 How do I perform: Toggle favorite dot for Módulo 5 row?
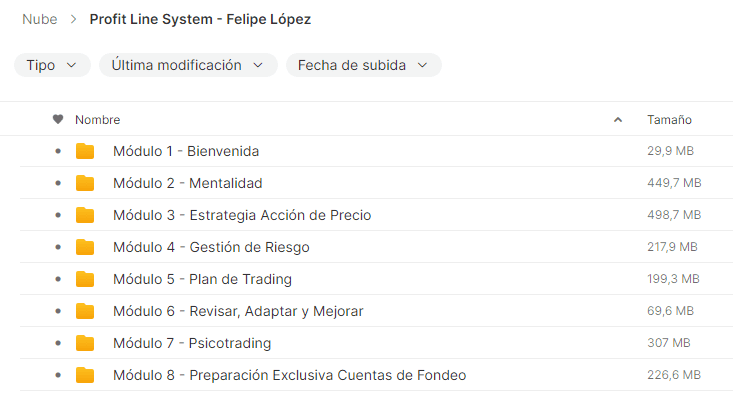click(x=58, y=279)
